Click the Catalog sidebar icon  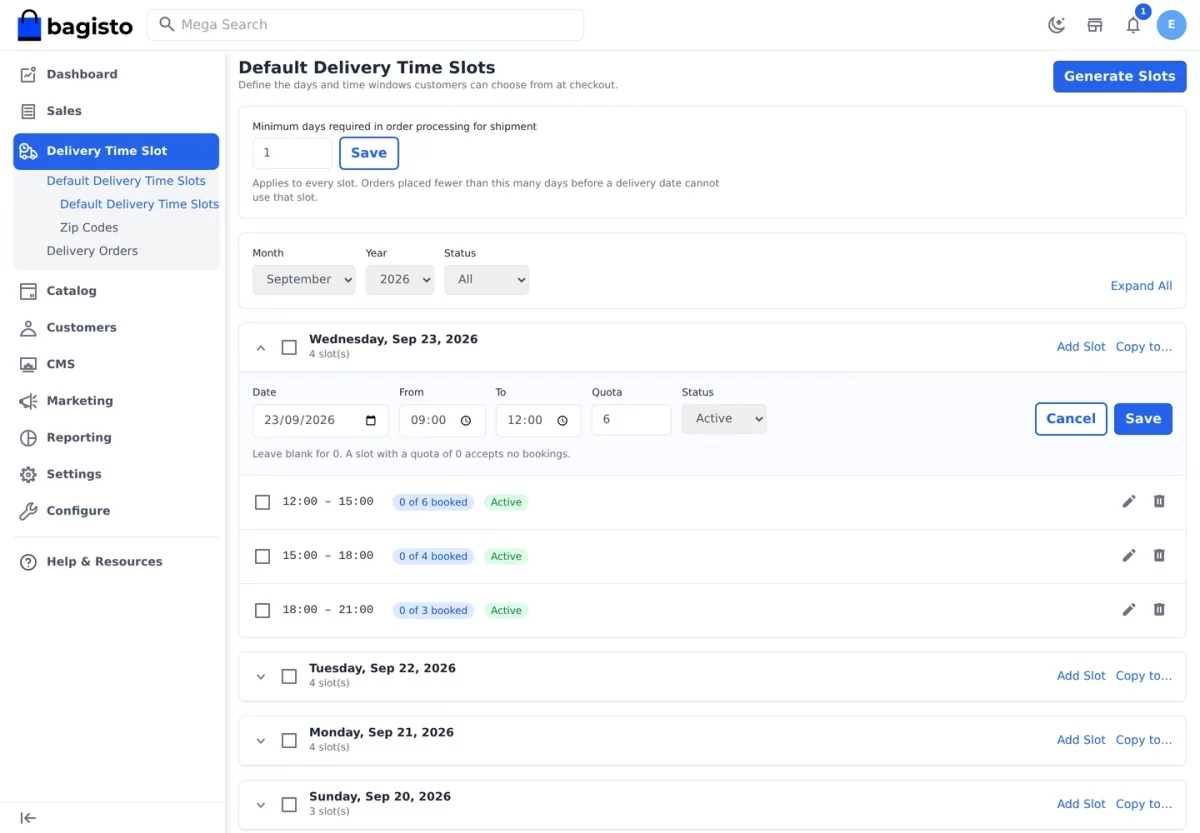click(x=28, y=291)
